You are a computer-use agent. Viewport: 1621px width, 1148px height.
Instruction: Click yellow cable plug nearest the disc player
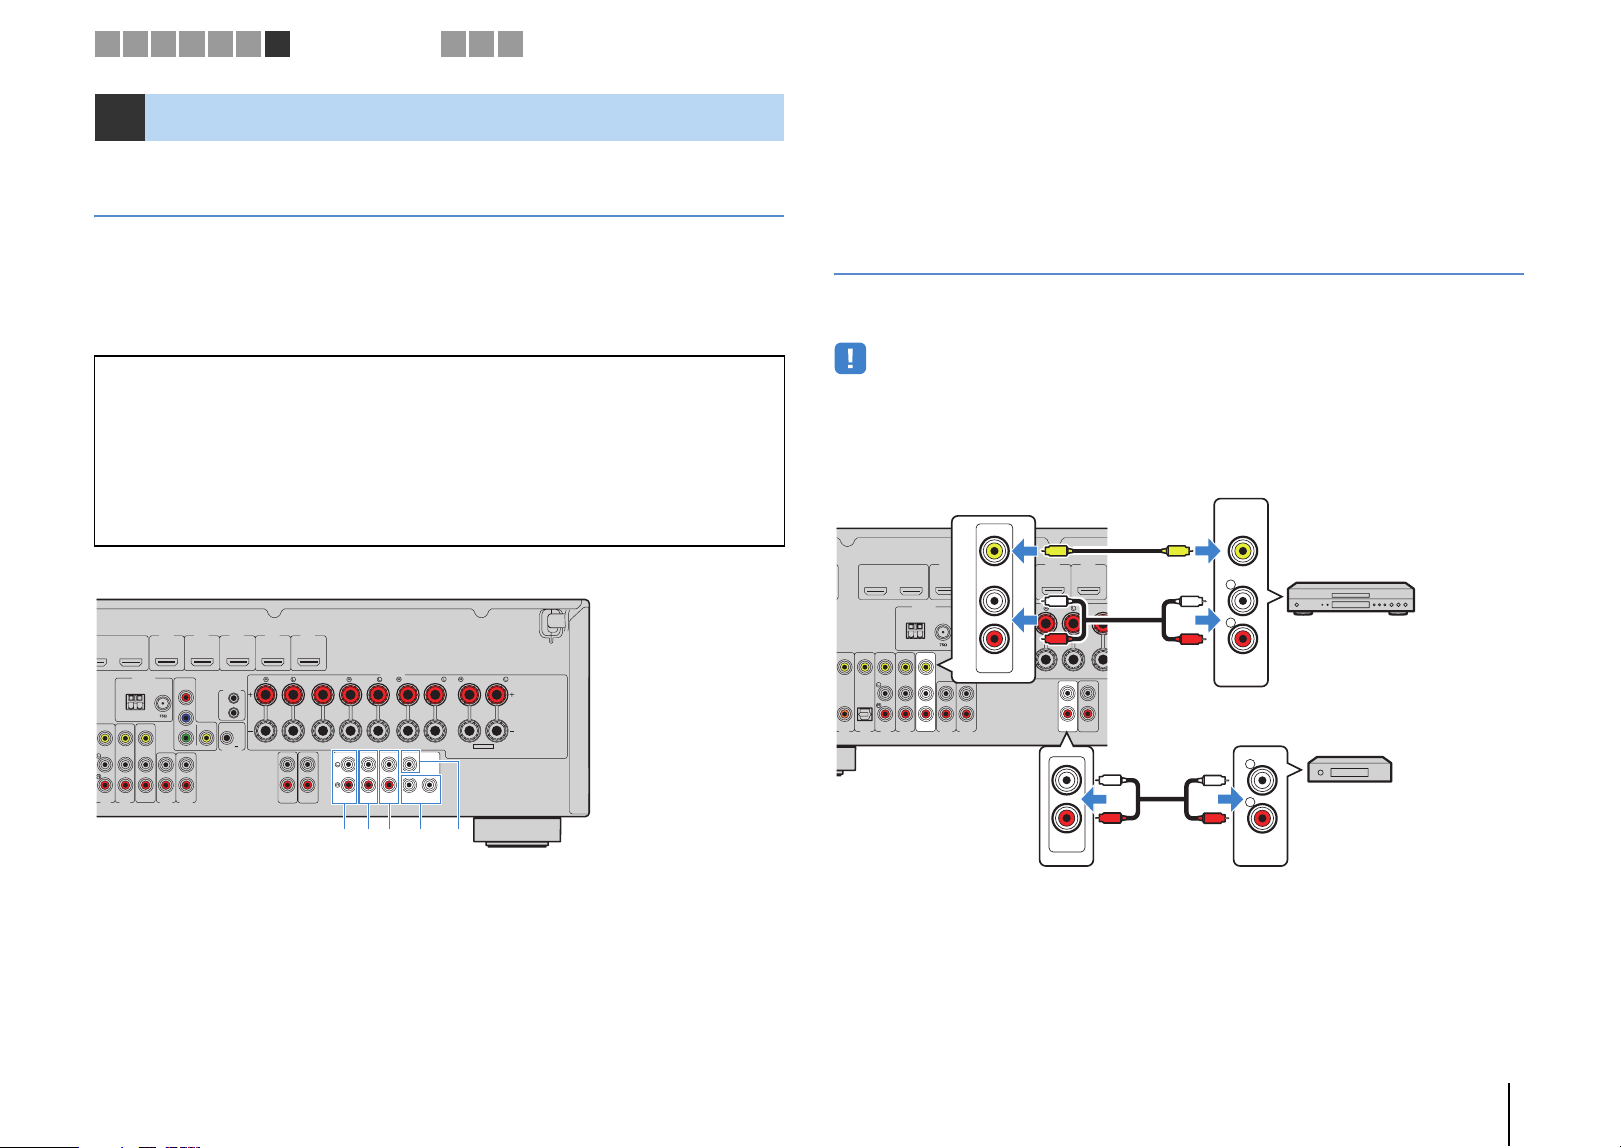click(1179, 550)
